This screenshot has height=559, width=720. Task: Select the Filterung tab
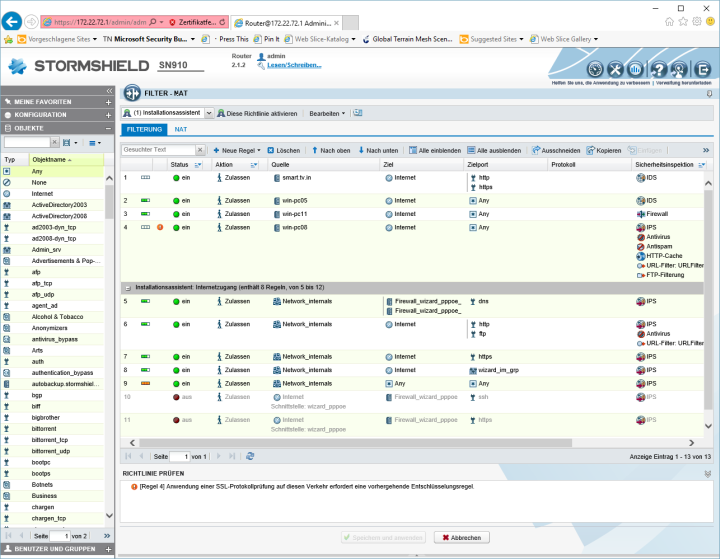144,130
